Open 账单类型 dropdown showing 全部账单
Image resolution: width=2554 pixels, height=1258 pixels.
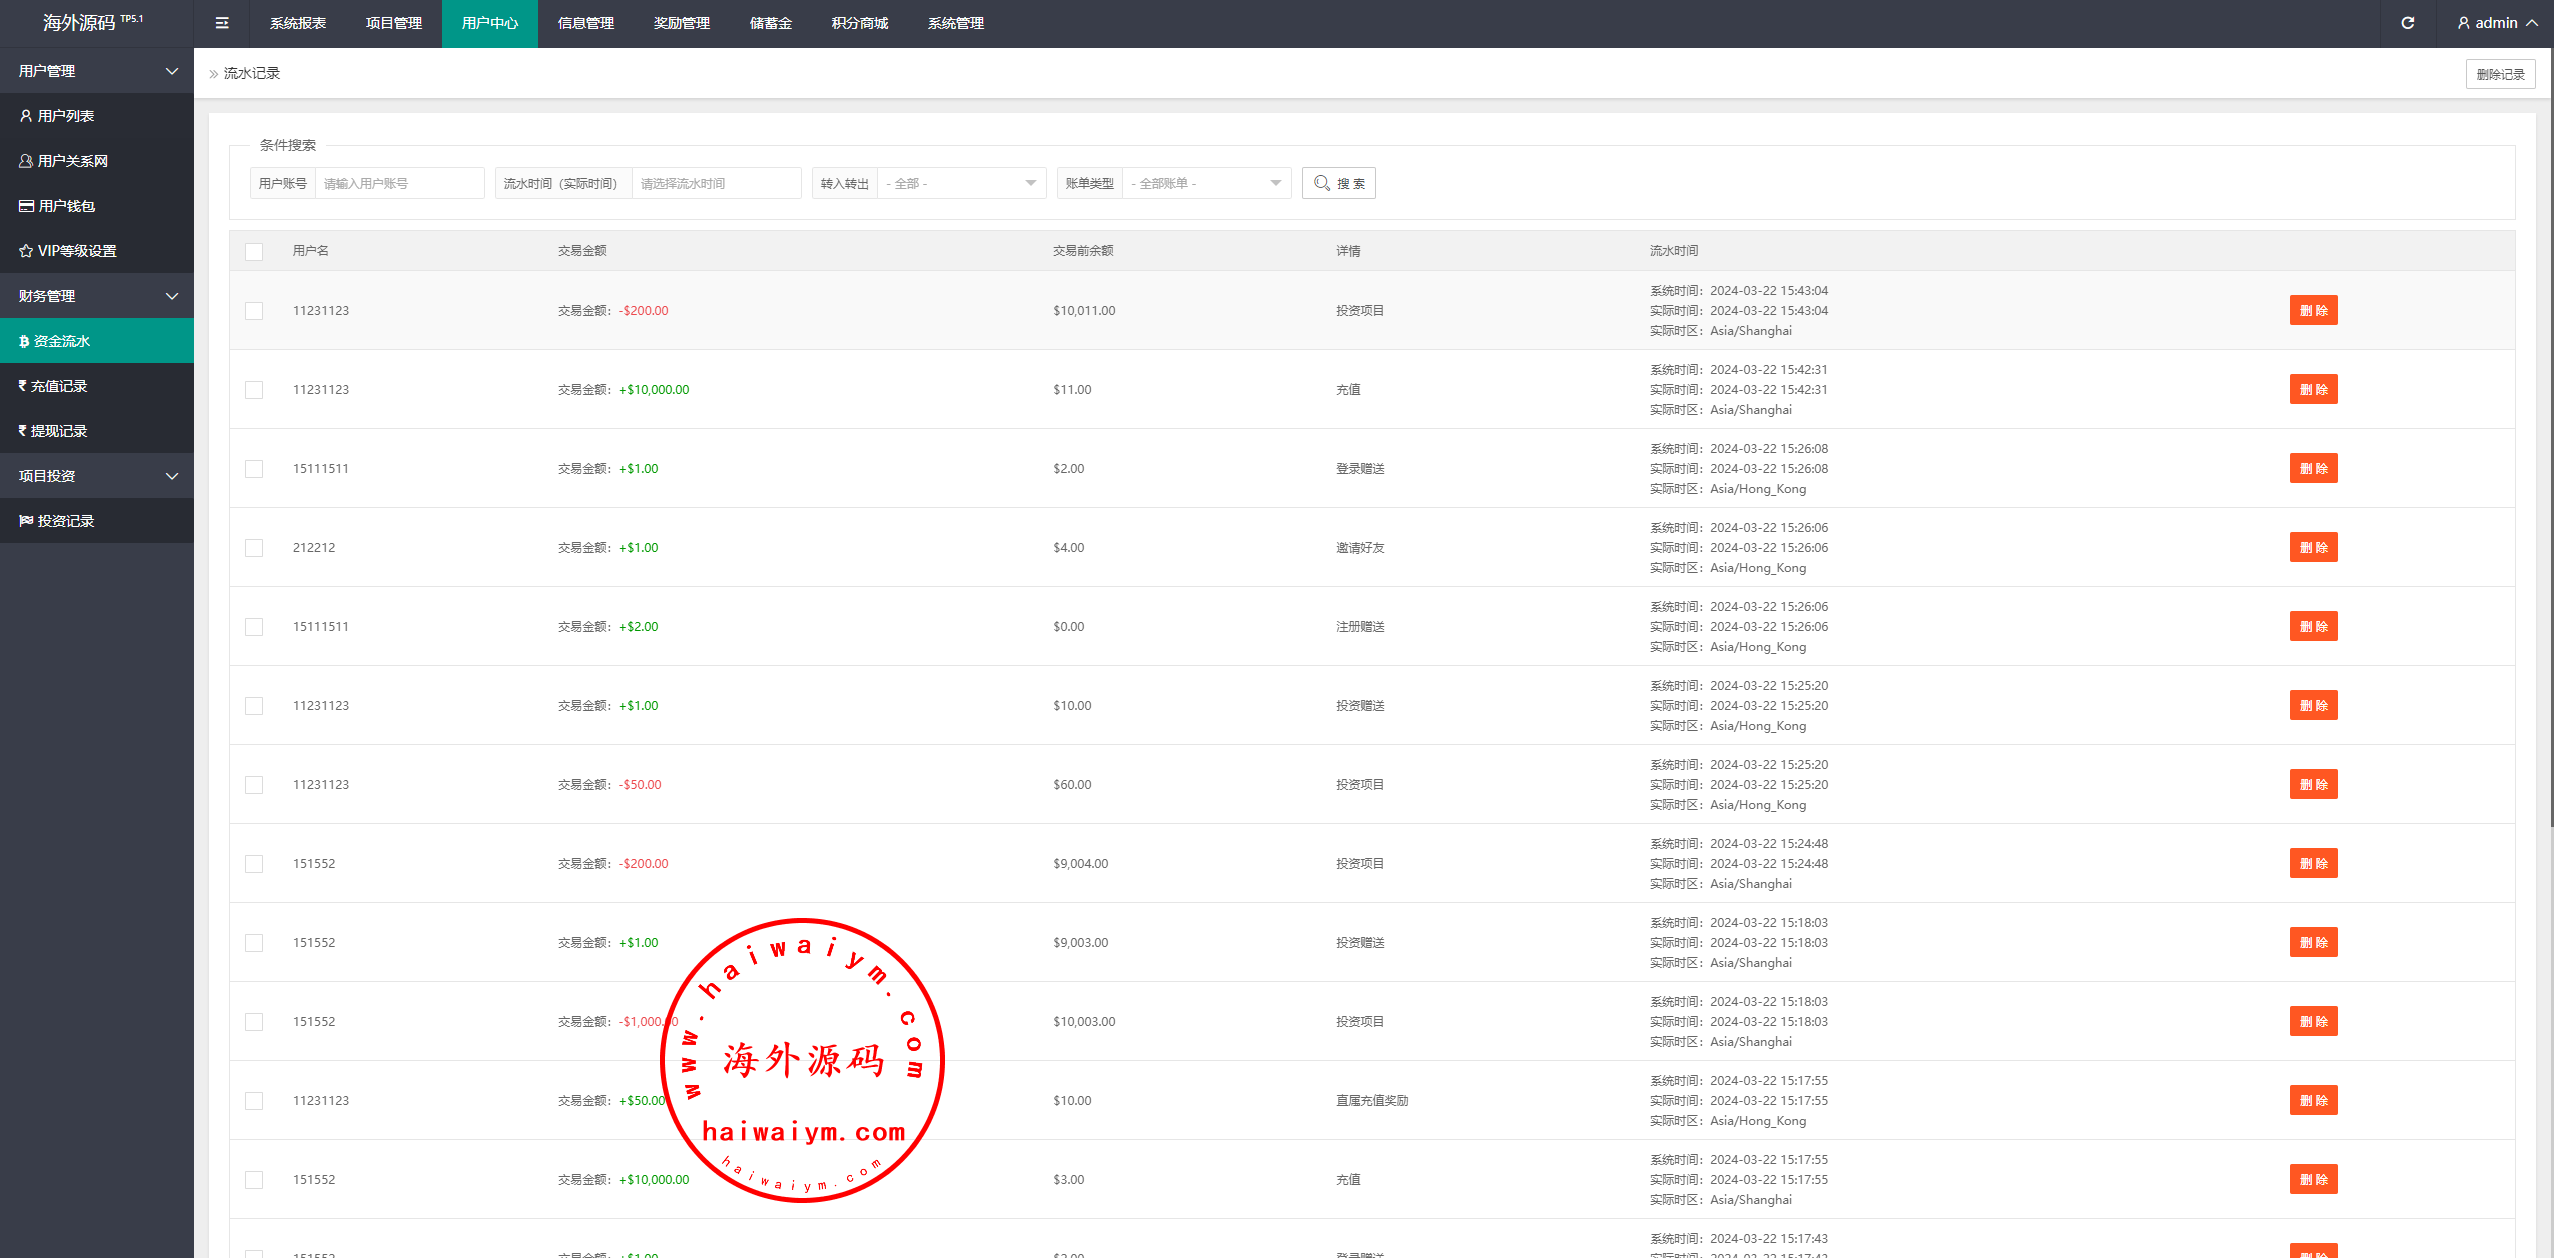(1205, 183)
